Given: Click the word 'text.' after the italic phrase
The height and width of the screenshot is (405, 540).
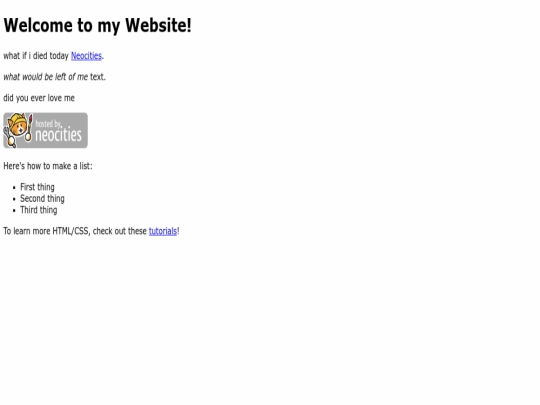Looking at the screenshot, I should coord(98,77).
